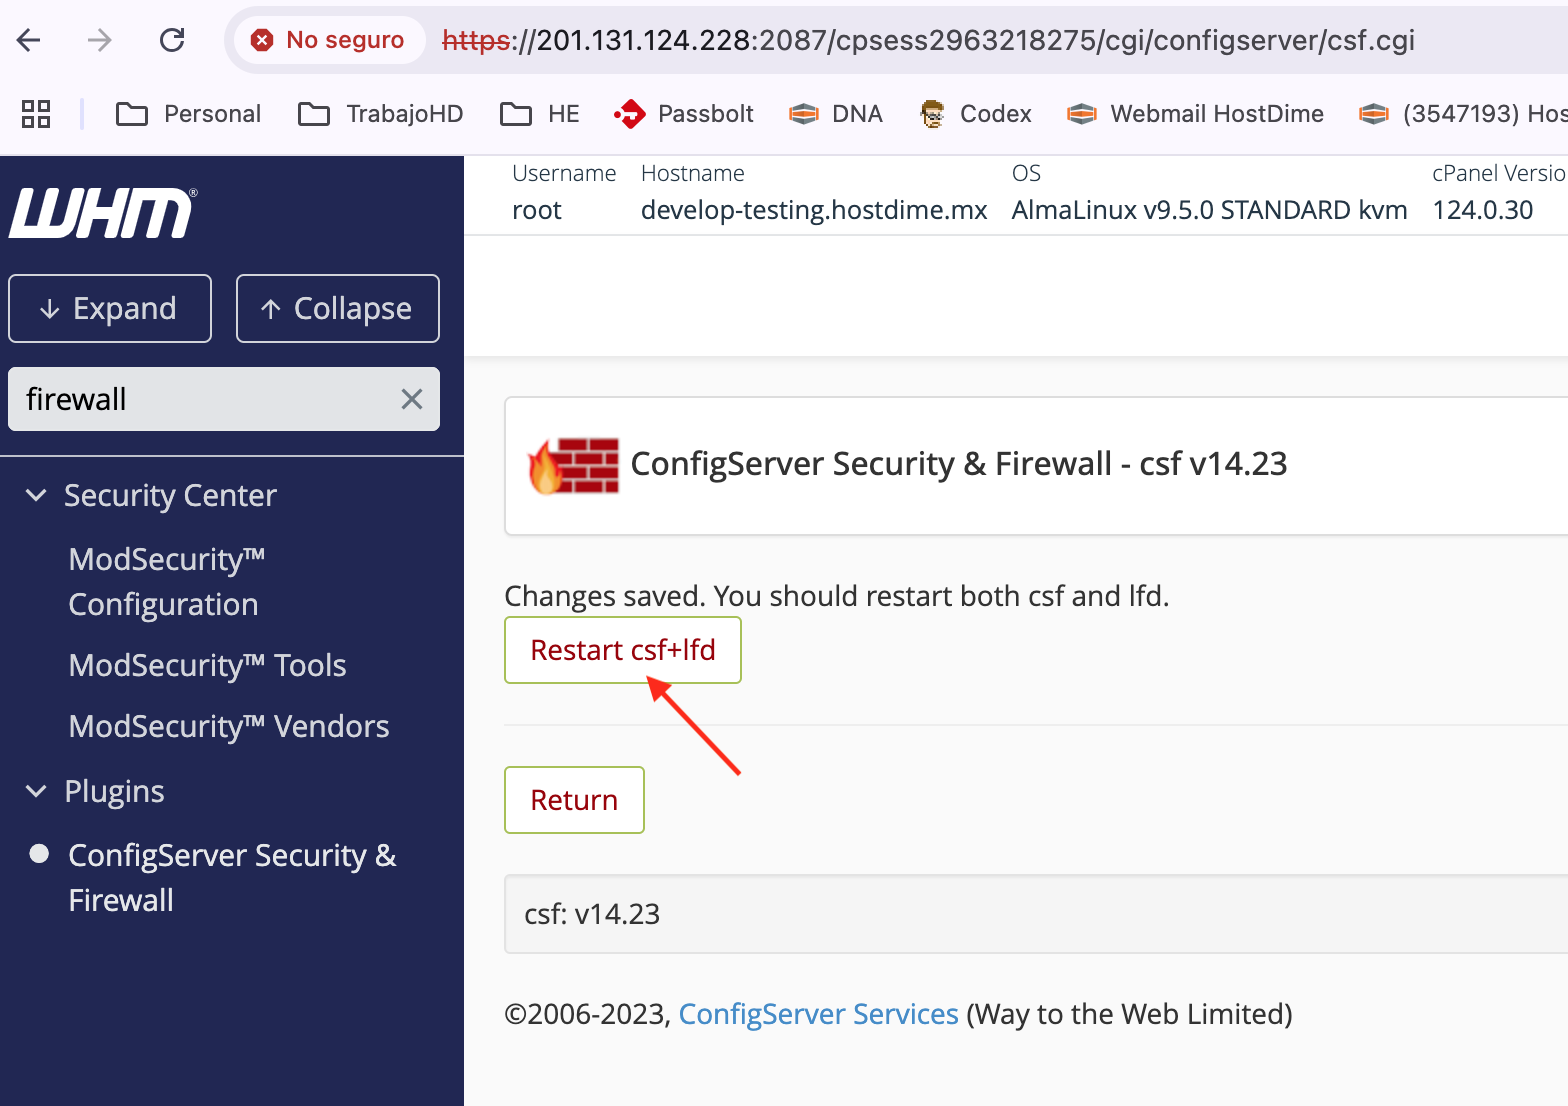Click the WHM logo
Image resolution: width=1568 pixels, height=1106 pixels.
click(x=103, y=213)
